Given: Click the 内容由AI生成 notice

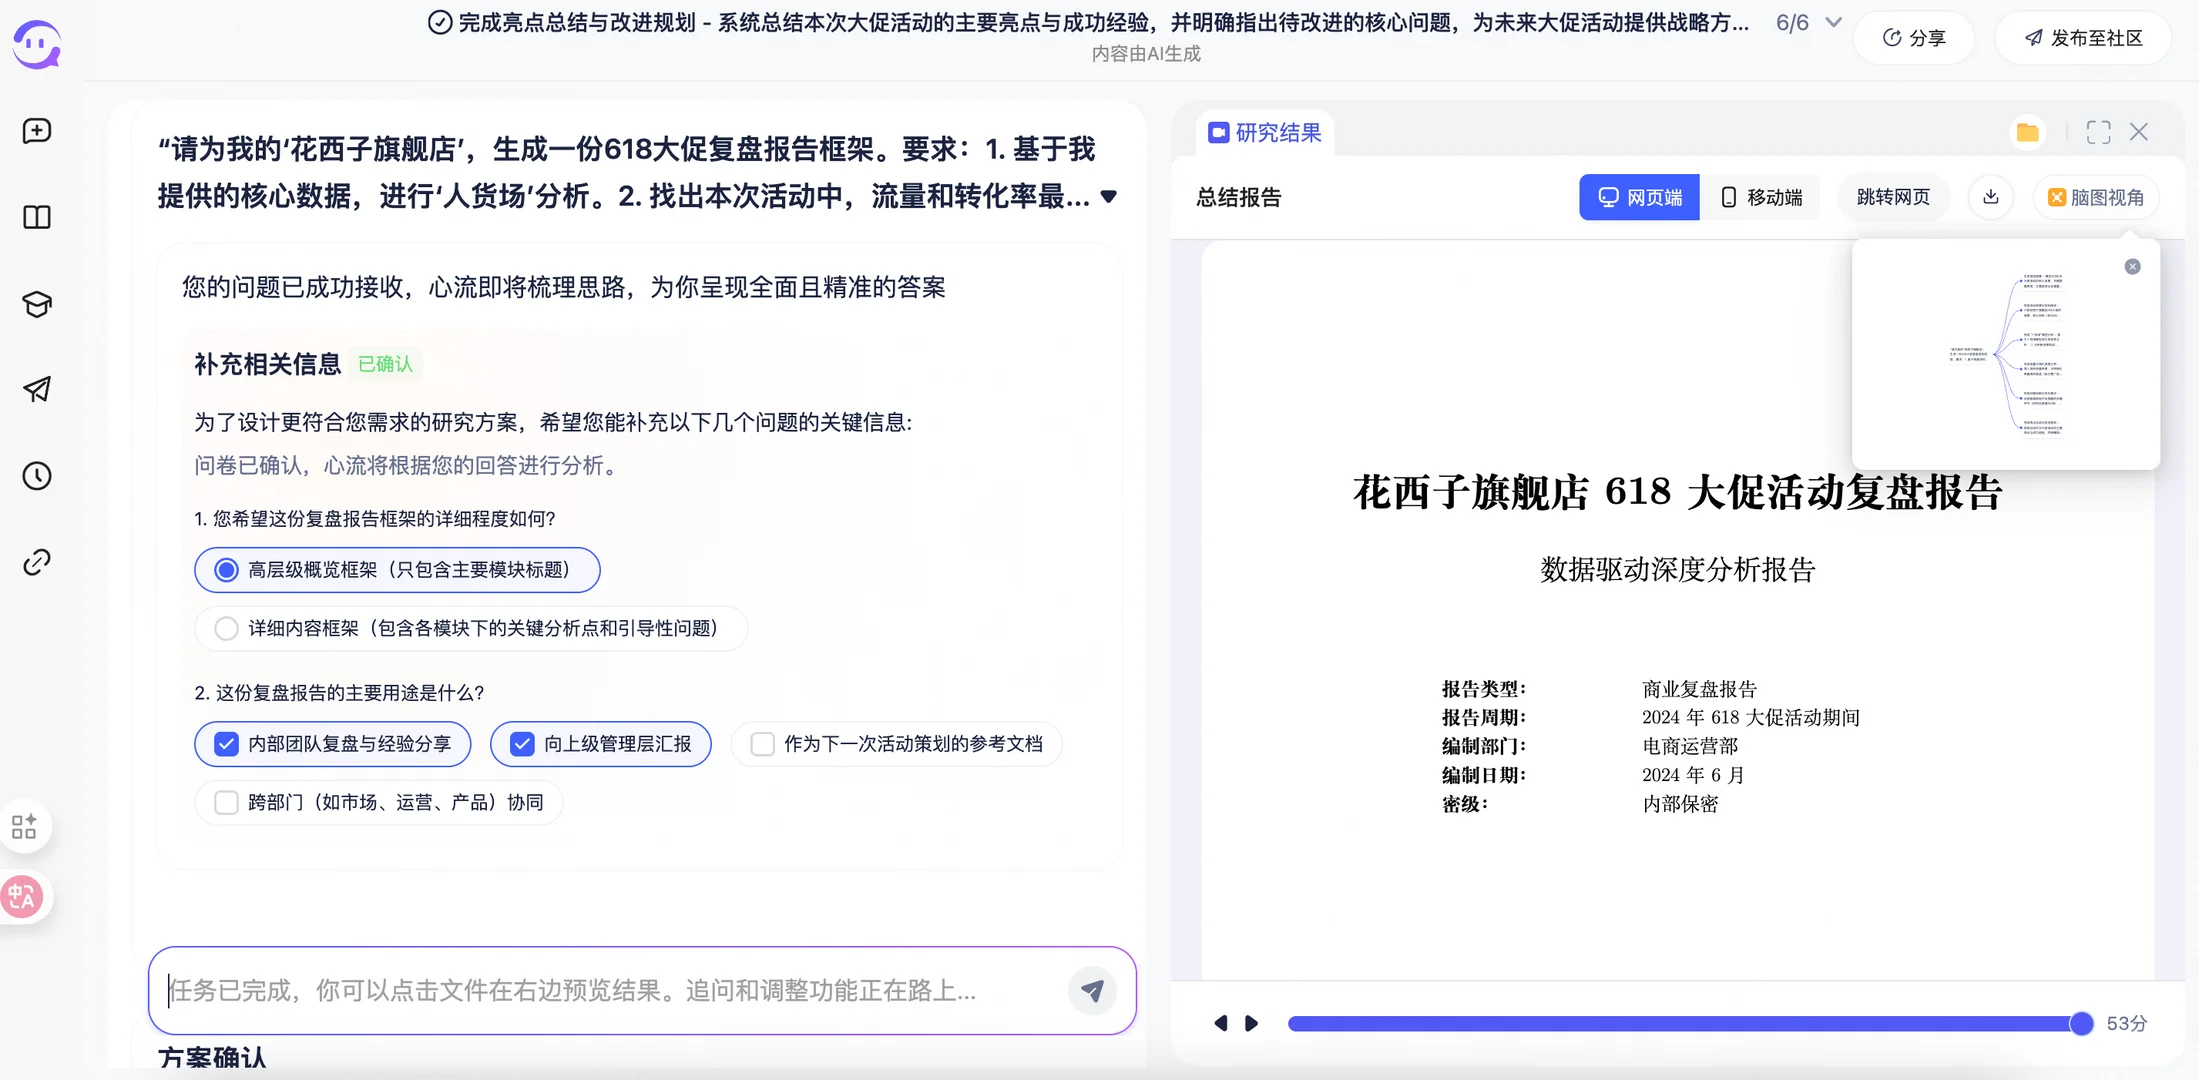Looking at the screenshot, I should 1146,54.
